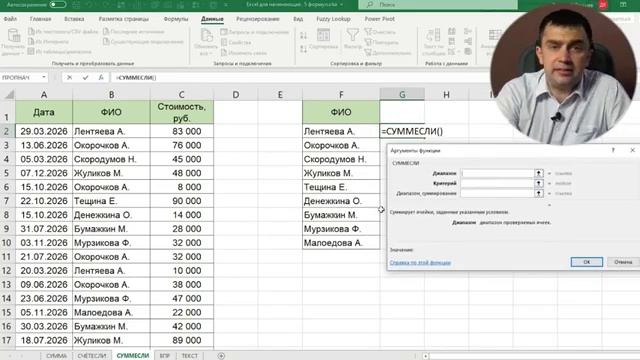Collapse dialog via Критерий range selector button
The image size is (640, 360).
[x=539, y=183]
